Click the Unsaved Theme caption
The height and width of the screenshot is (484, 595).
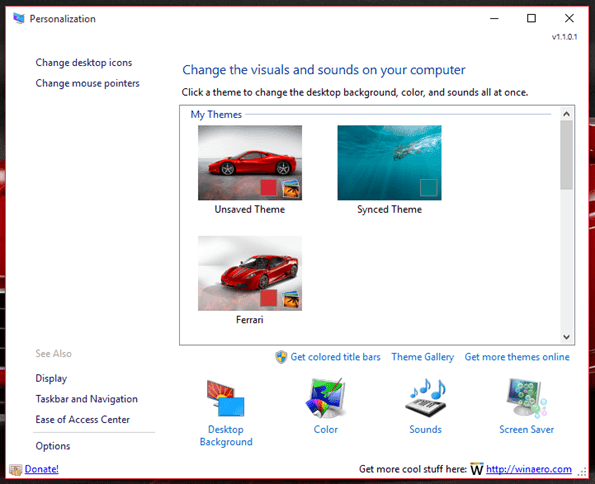click(x=250, y=210)
